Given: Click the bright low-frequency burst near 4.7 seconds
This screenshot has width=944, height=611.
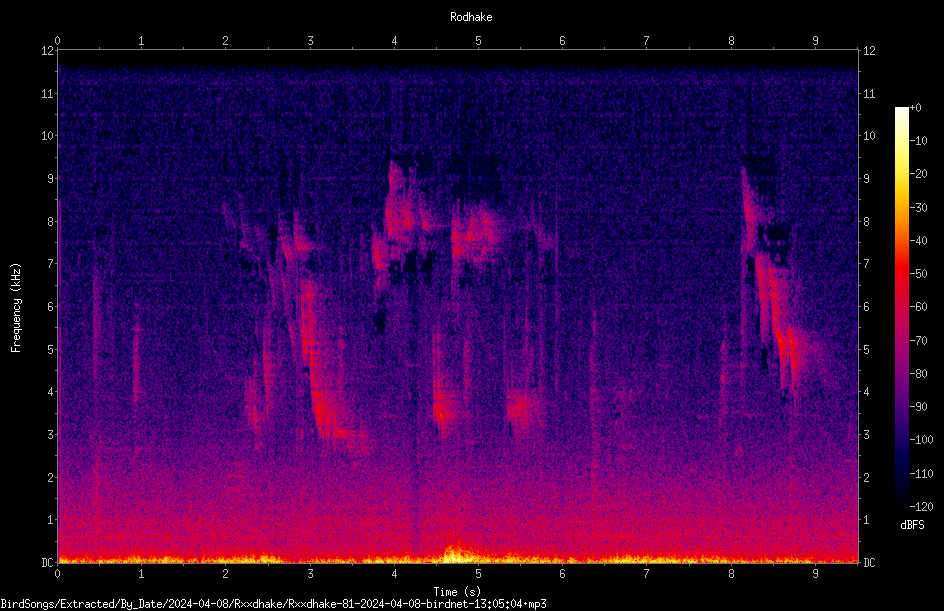Looking at the screenshot, I should pos(458,553).
